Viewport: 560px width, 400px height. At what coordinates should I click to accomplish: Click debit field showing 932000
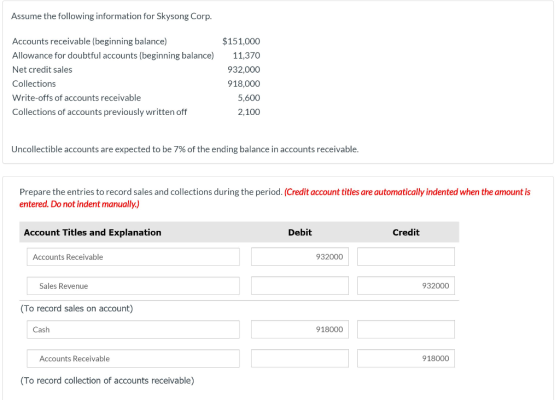point(300,257)
